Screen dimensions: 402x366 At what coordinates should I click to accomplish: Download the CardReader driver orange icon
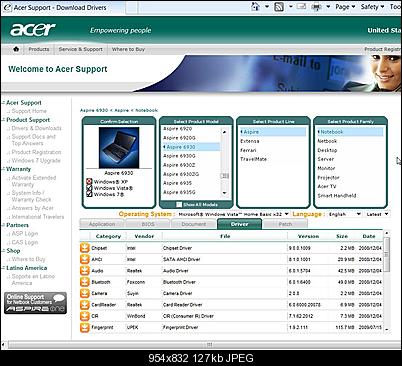[x=85, y=304]
